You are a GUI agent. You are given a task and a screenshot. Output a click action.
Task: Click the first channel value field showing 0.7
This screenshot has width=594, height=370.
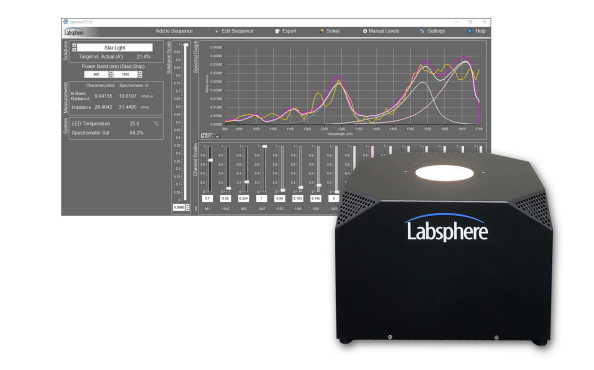tap(207, 198)
